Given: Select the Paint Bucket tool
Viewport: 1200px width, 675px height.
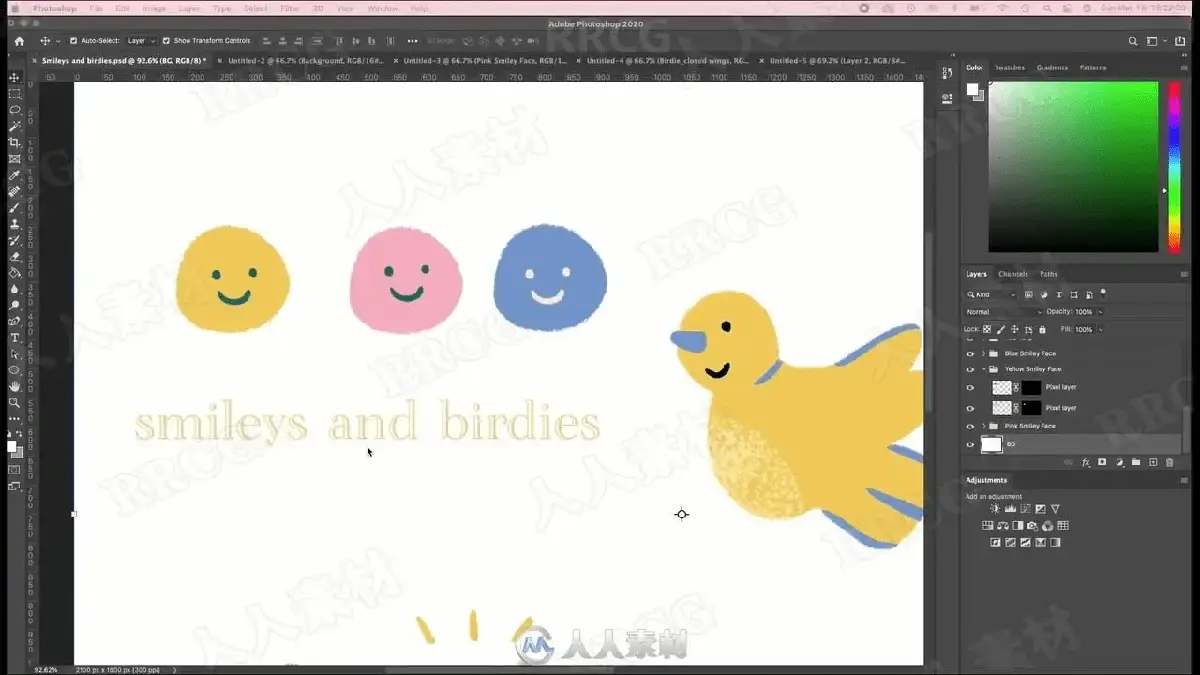Looking at the screenshot, I should [14, 273].
